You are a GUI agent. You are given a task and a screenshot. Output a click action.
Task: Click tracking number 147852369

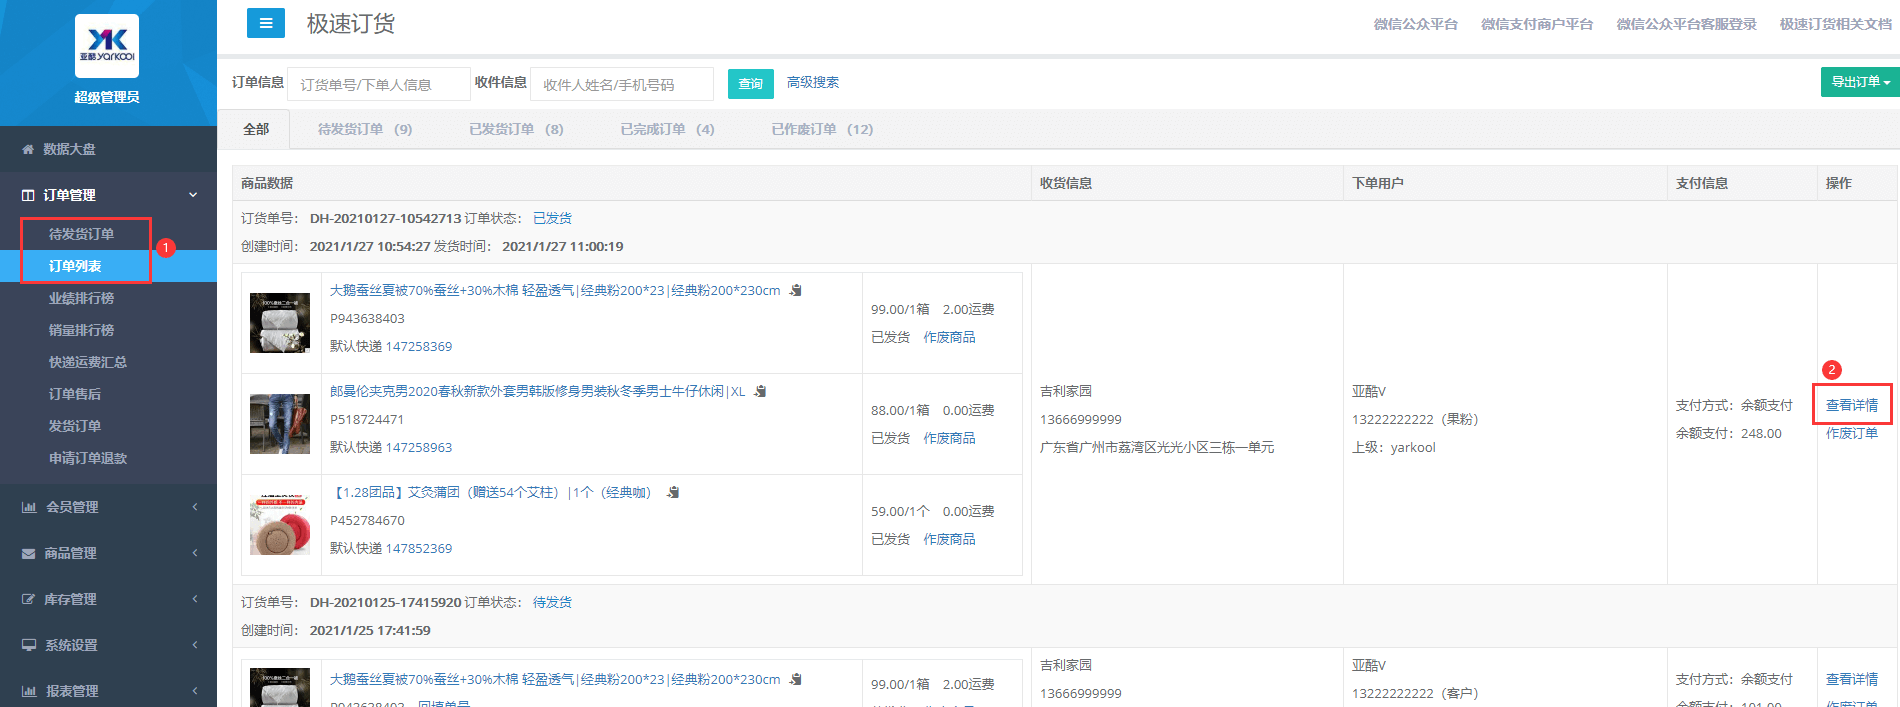coord(419,548)
